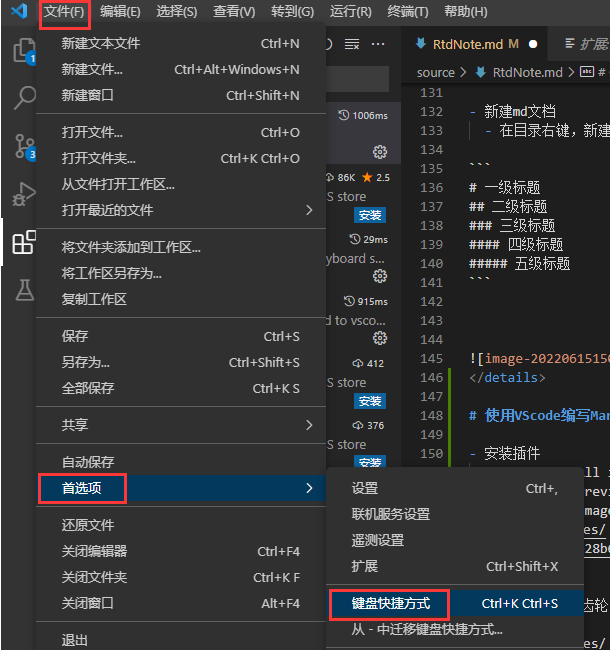The image size is (610, 650).
Task: Open the 选择(S) menu
Action: tap(177, 12)
